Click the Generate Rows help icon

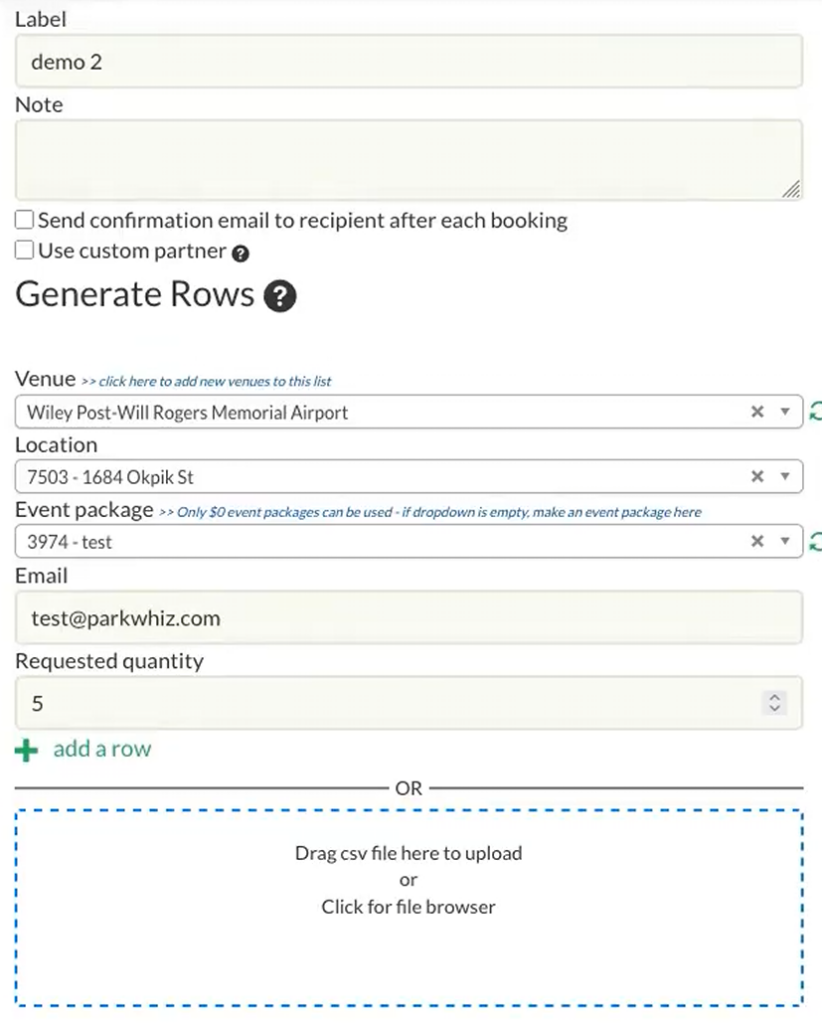tap(281, 296)
